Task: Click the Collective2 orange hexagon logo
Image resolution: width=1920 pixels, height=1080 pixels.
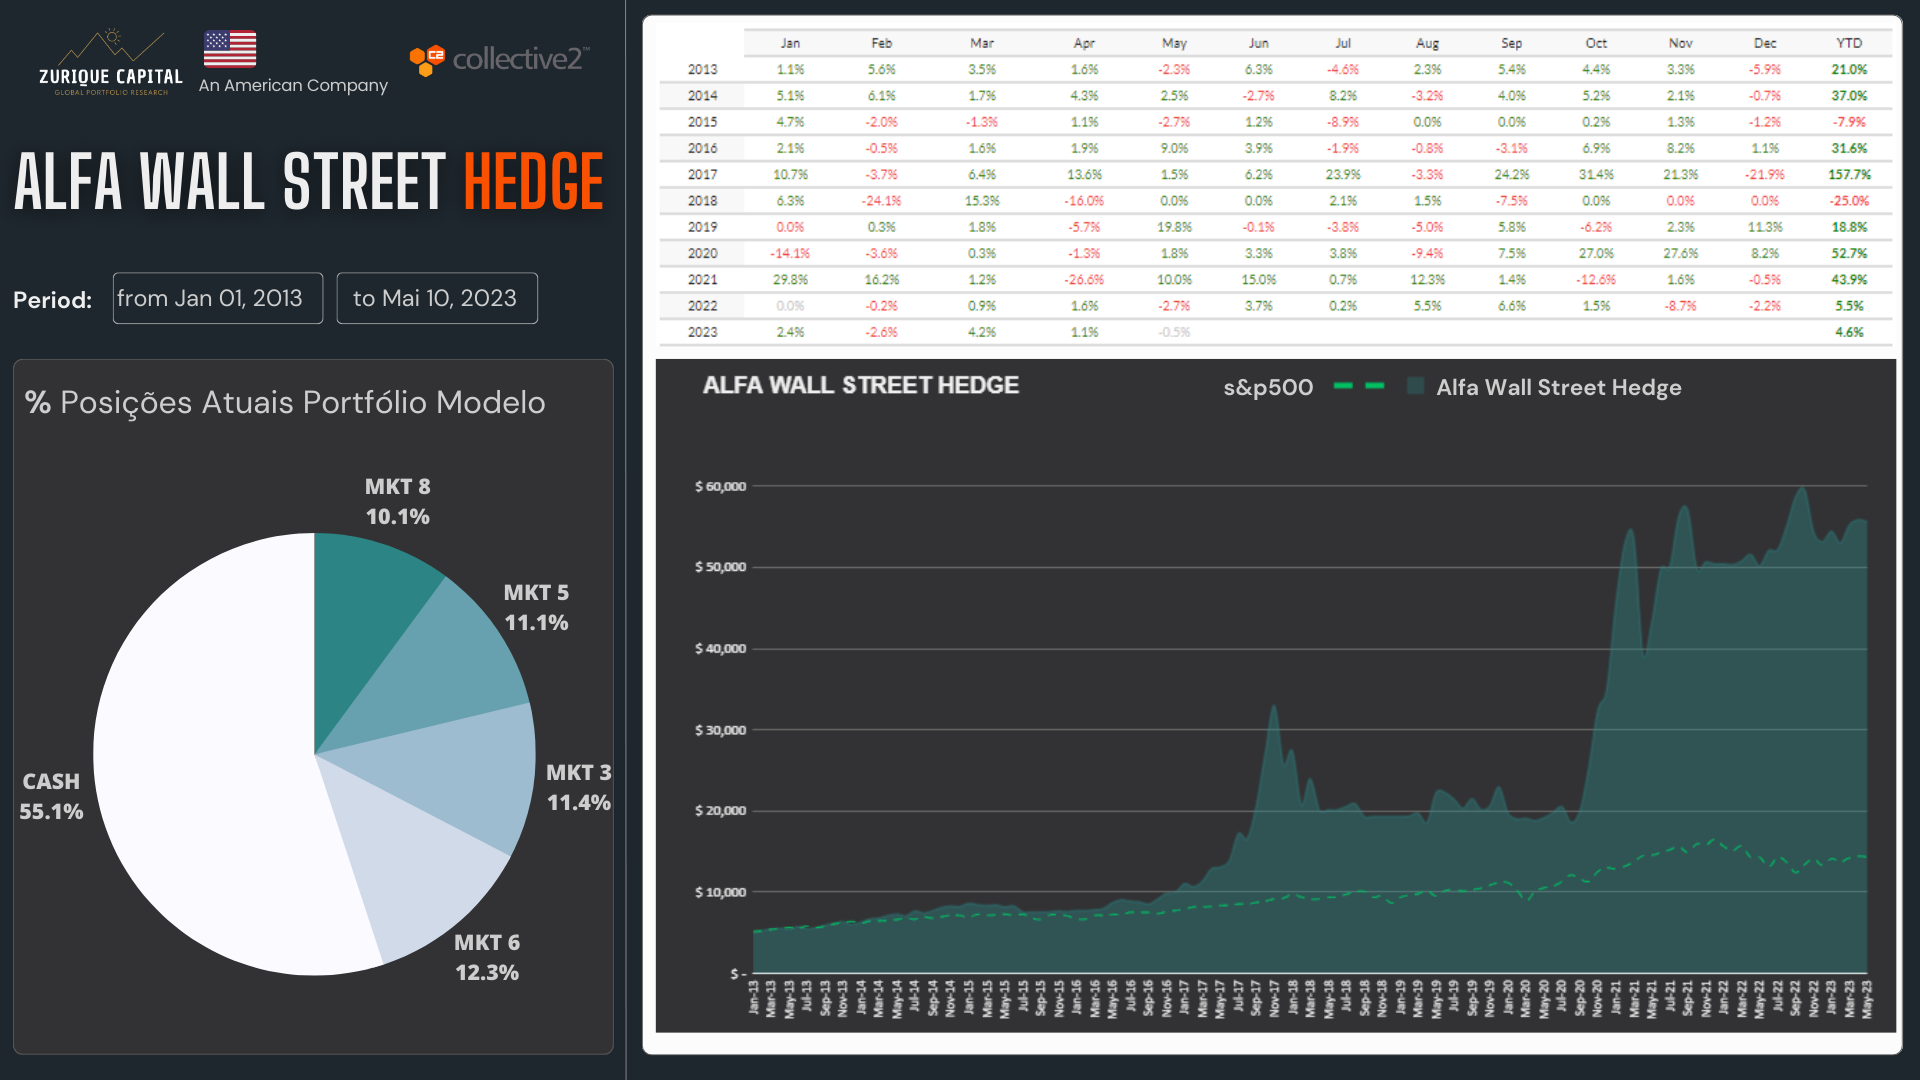Action: (427, 59)
